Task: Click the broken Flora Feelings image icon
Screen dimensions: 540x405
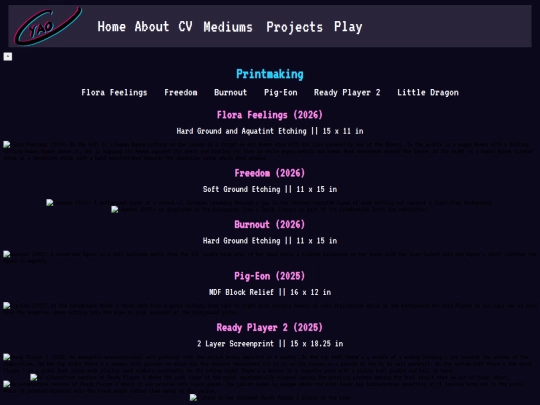Action: click(7, 145)
